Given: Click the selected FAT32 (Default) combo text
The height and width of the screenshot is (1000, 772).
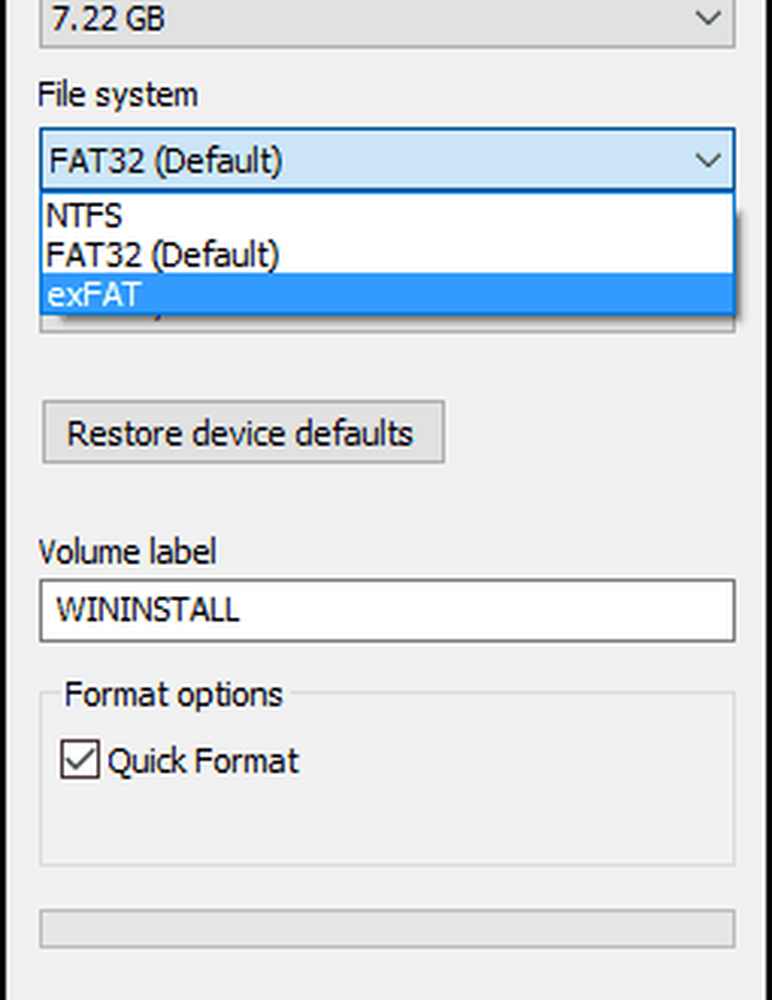Looking at the screenshot, I should point(166,160).
